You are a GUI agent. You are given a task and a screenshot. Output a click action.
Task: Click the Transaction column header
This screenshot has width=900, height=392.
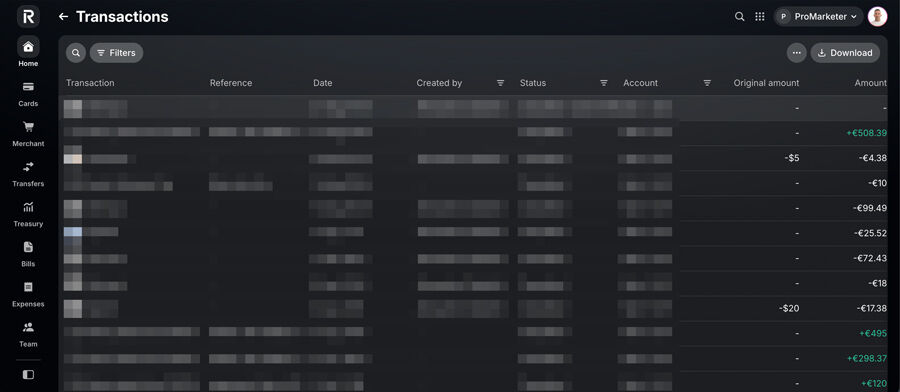(x=90, y=83)
